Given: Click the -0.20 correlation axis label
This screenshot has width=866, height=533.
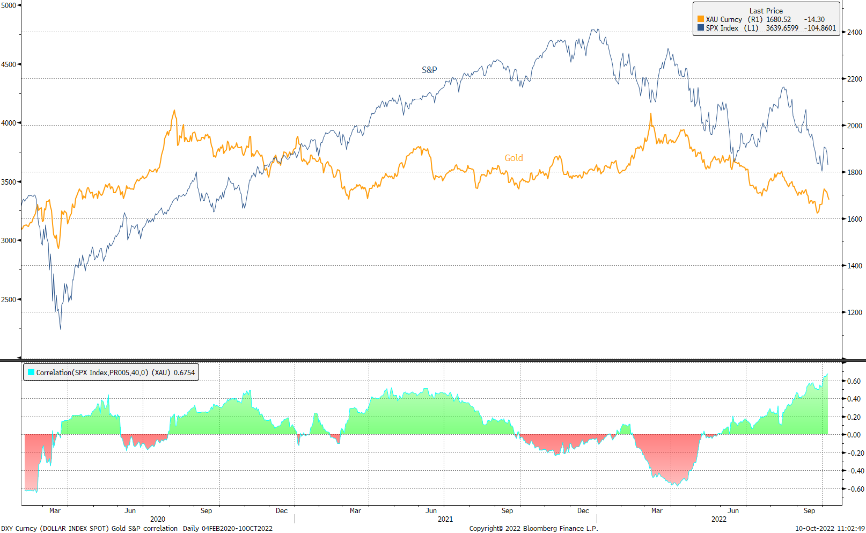Looking at the screenshot, I should 854,453.
